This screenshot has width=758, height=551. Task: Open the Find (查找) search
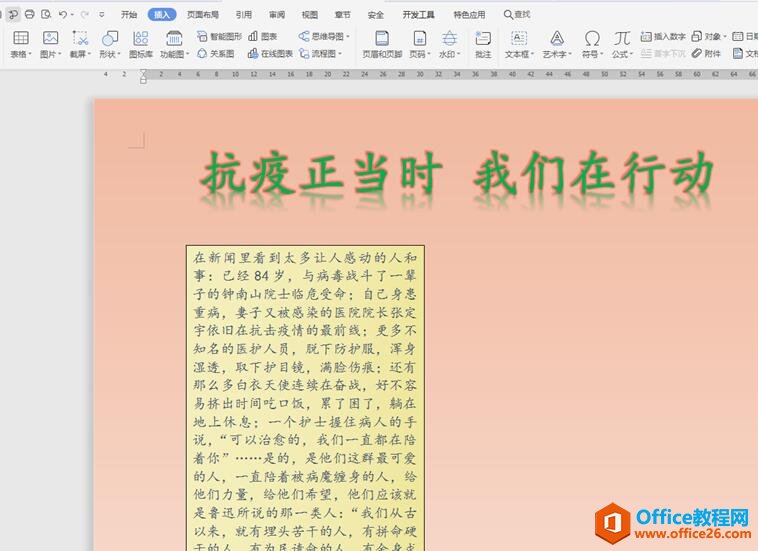click(x=517, y=14)
